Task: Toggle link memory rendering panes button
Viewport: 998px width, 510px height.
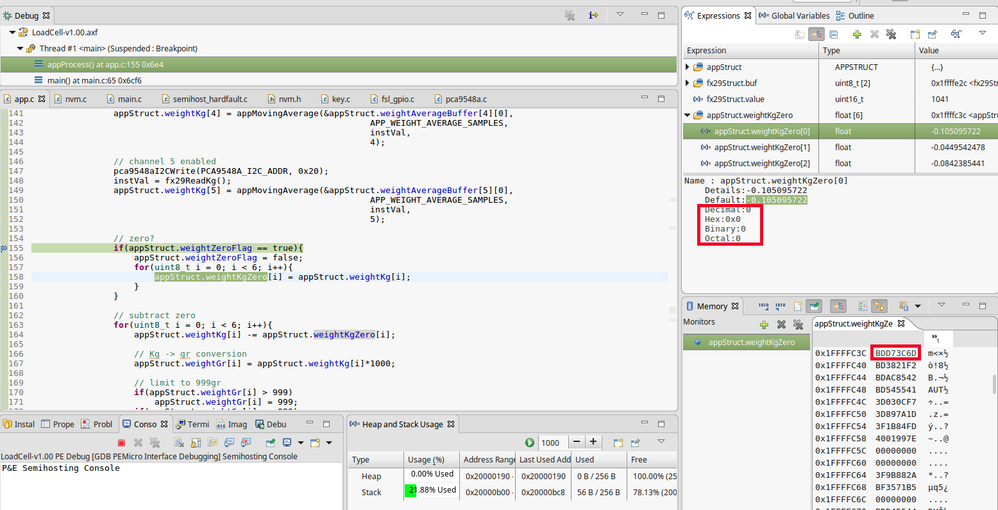Action: 879,306
